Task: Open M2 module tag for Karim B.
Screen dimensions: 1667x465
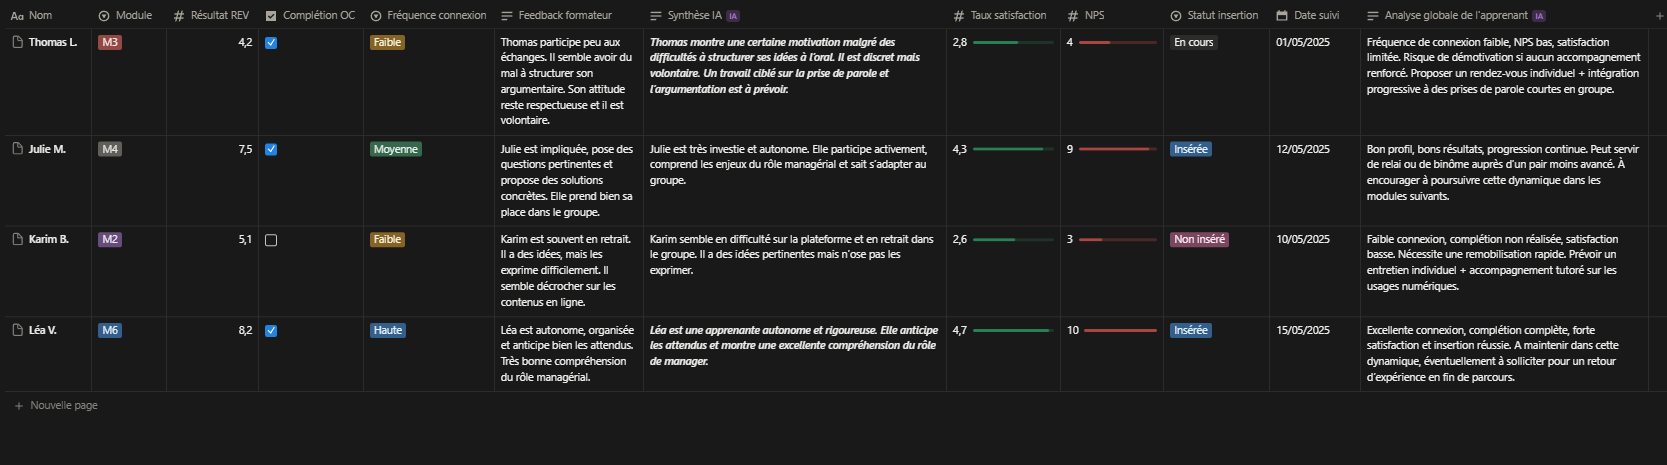Action: coord(110,239)
